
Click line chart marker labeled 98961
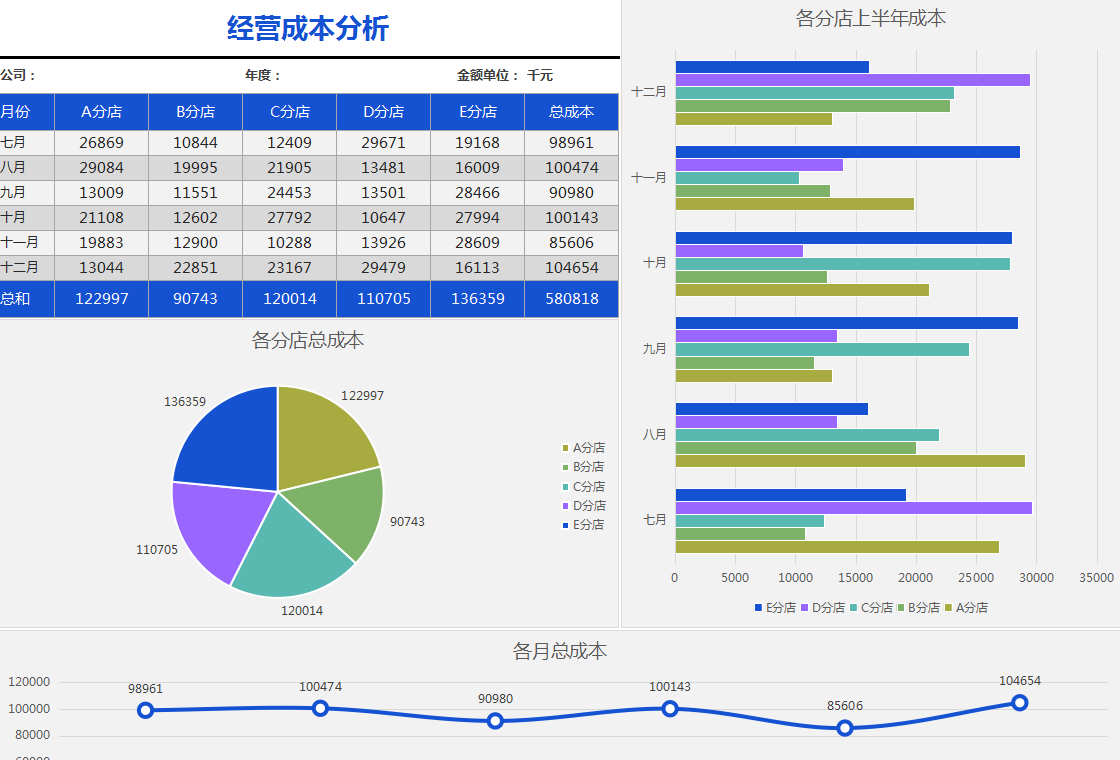click(x=146, y=711)
